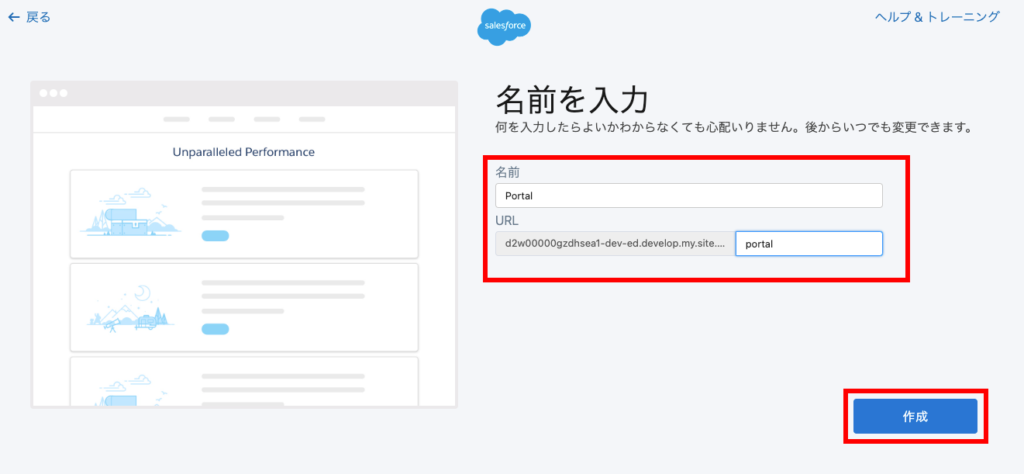1024x474 pixels.
Task: Click the three dots in preview title bar
Action: [54, 93]
